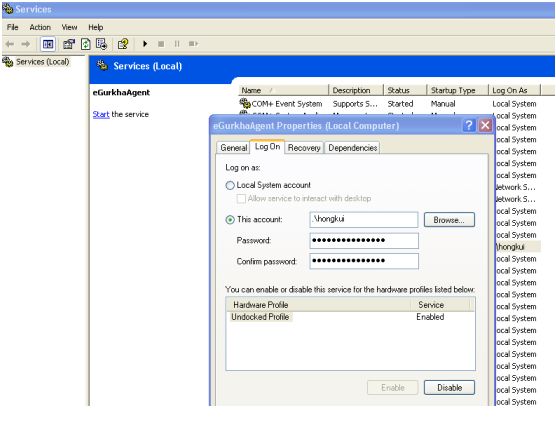Click the Browse button
This screenshot has height=424, width=556.
pos(449,220)
